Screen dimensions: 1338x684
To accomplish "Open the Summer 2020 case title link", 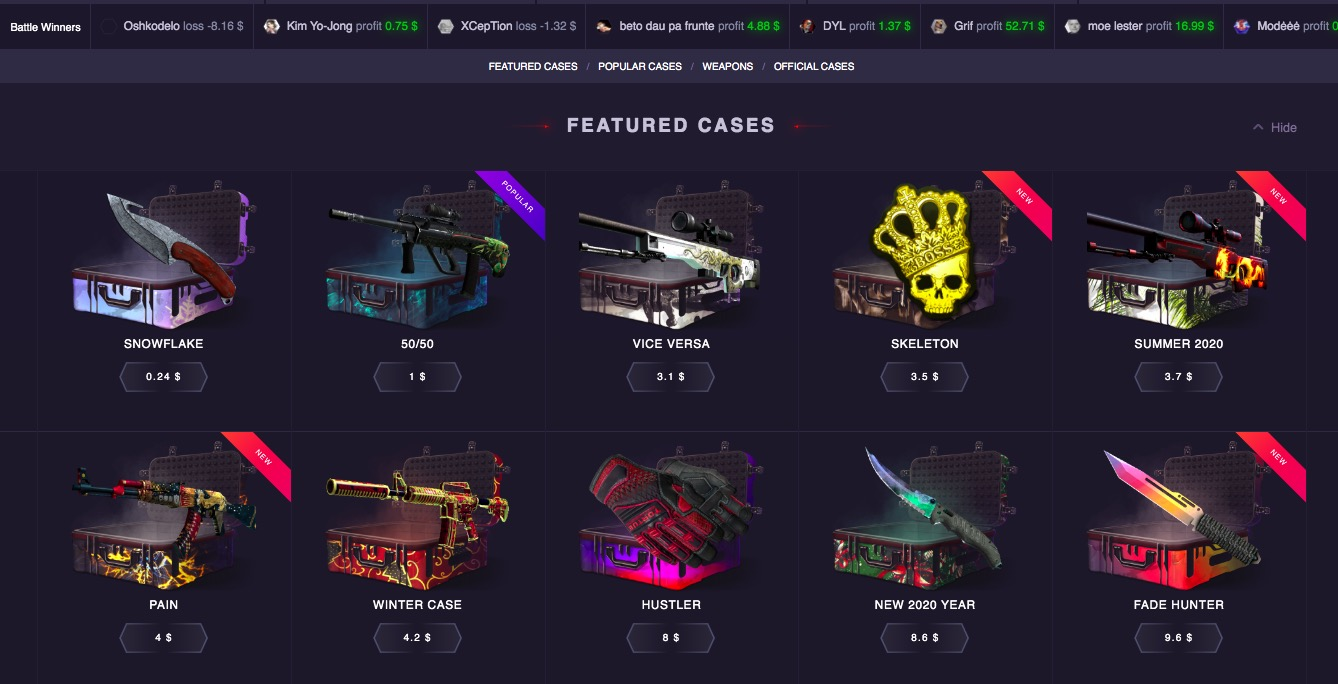I will (1179, 344).
